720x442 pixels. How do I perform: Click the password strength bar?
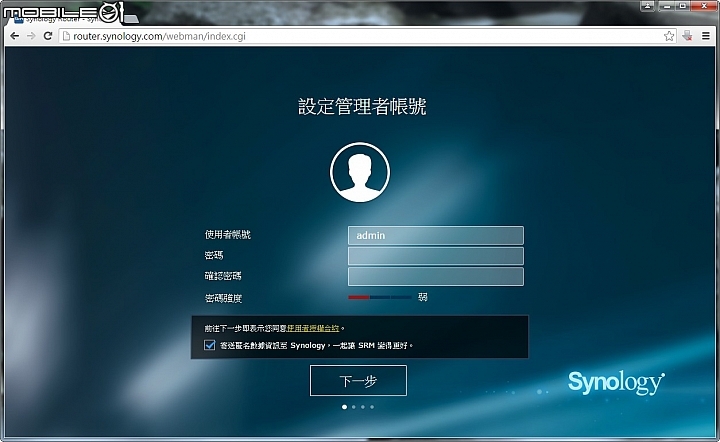pos(380,297)
